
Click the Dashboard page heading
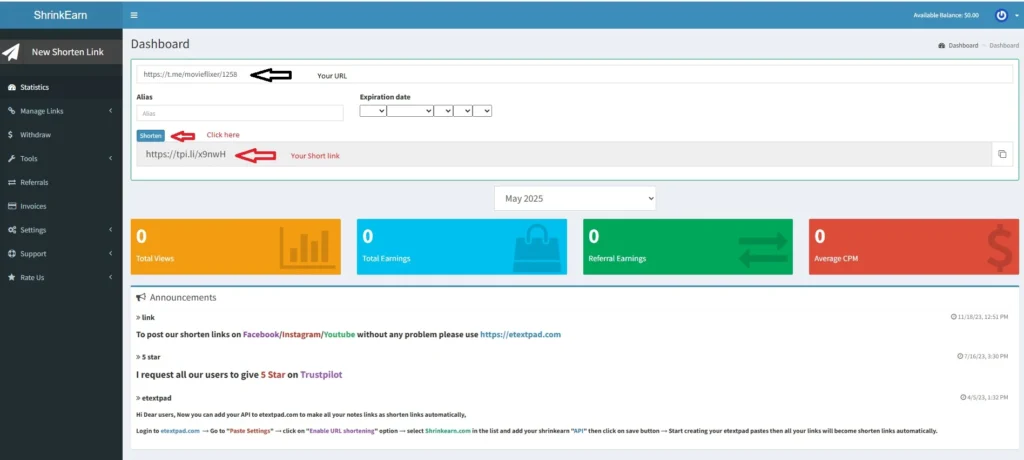(x=160, y=44)
